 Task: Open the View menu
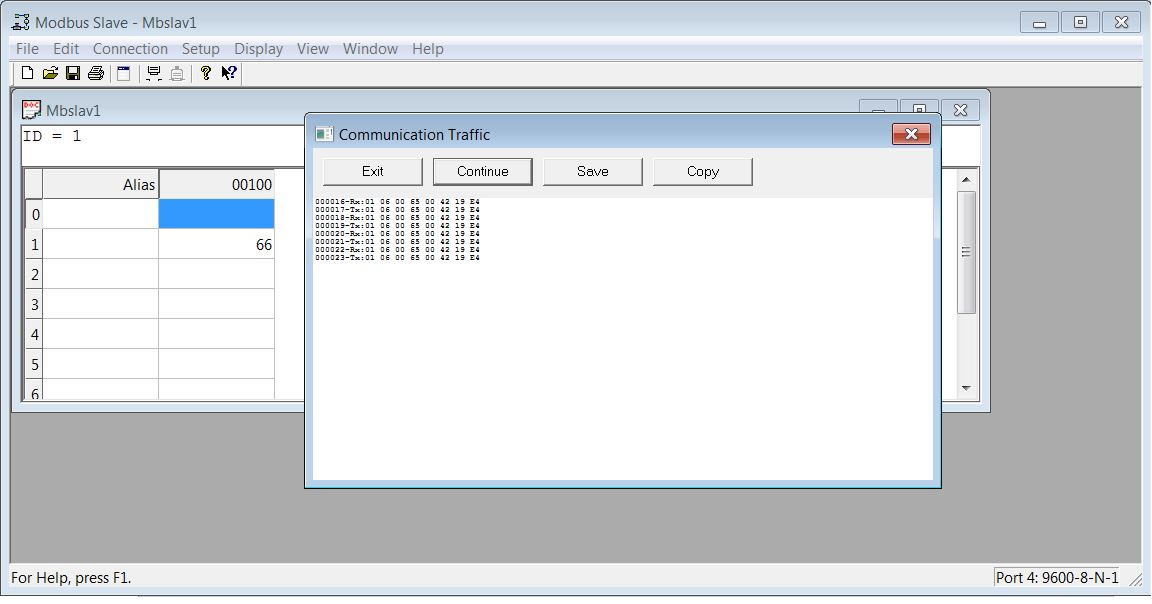coord(312,48)
